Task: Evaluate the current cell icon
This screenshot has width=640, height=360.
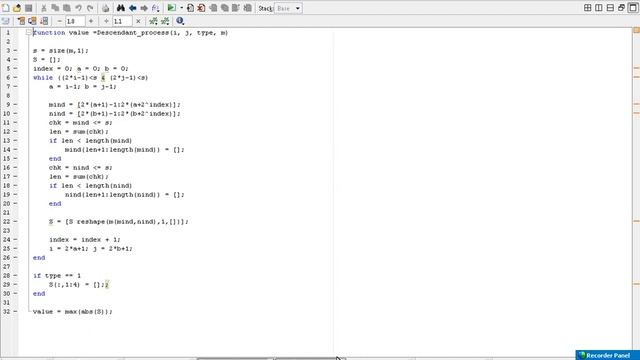Action: click(21, 21)
